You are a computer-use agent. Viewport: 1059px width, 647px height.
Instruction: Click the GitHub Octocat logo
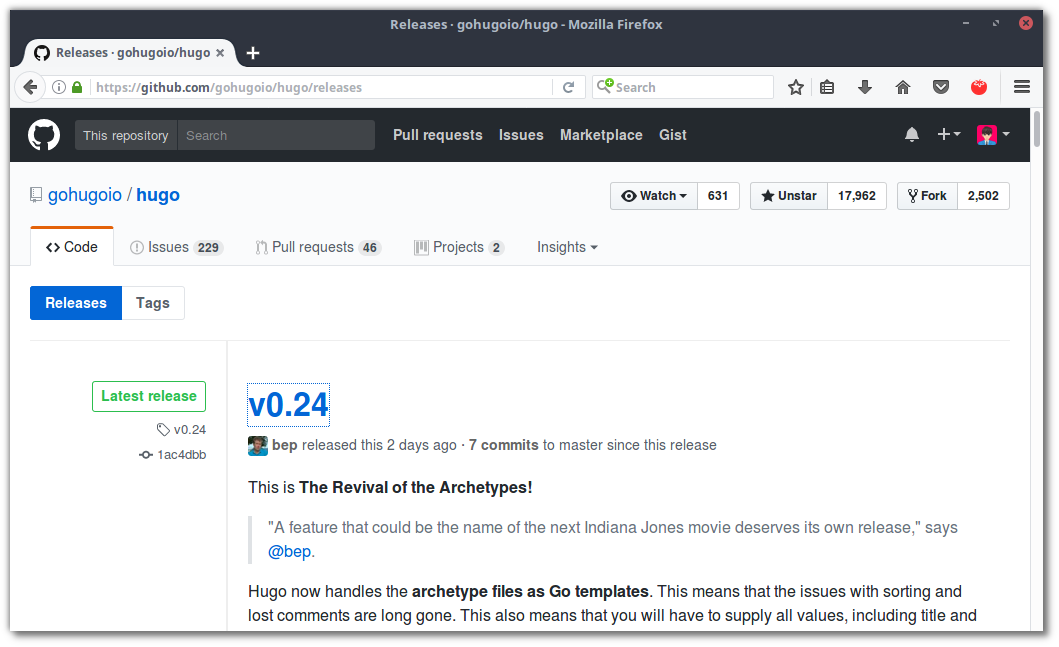pyautogui.click(x=43, y=135)
